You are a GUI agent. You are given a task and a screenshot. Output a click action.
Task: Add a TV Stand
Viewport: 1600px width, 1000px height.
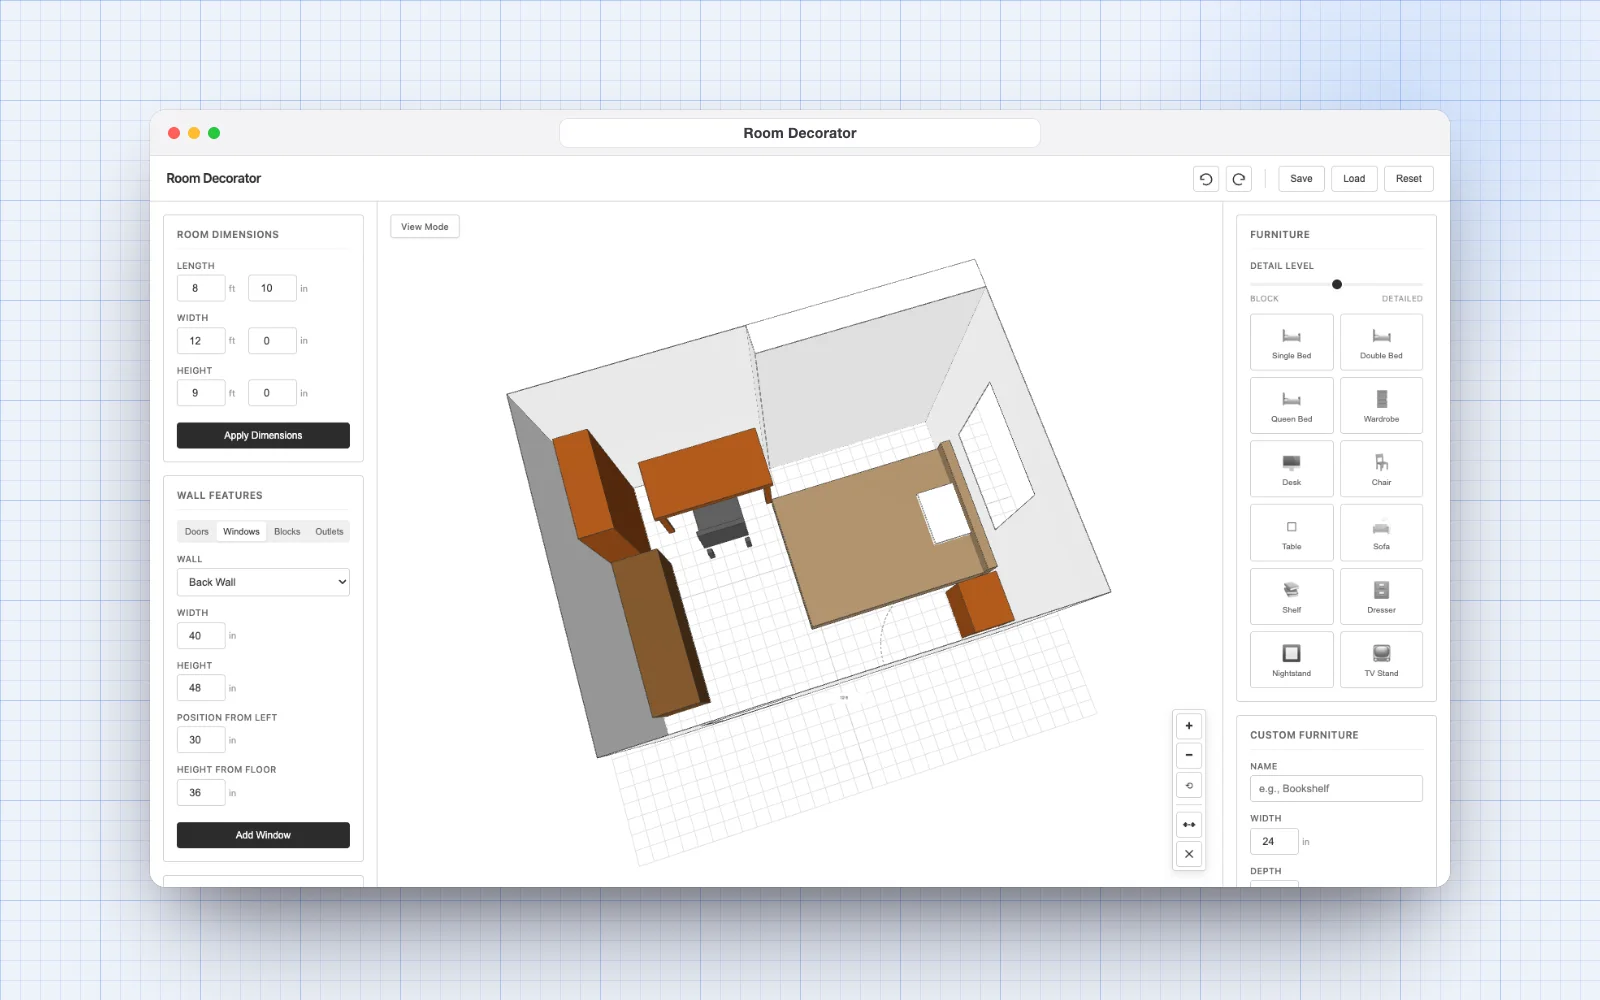pos(1381,660)
